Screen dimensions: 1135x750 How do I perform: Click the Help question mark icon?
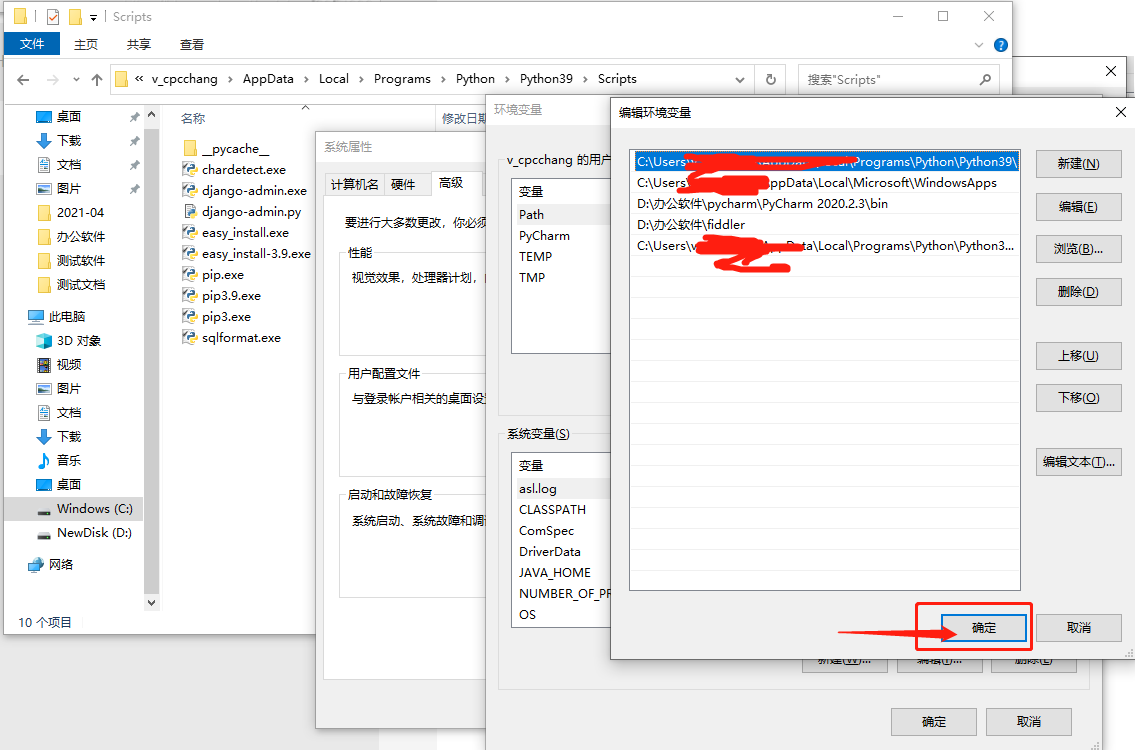coord(1001,44)
